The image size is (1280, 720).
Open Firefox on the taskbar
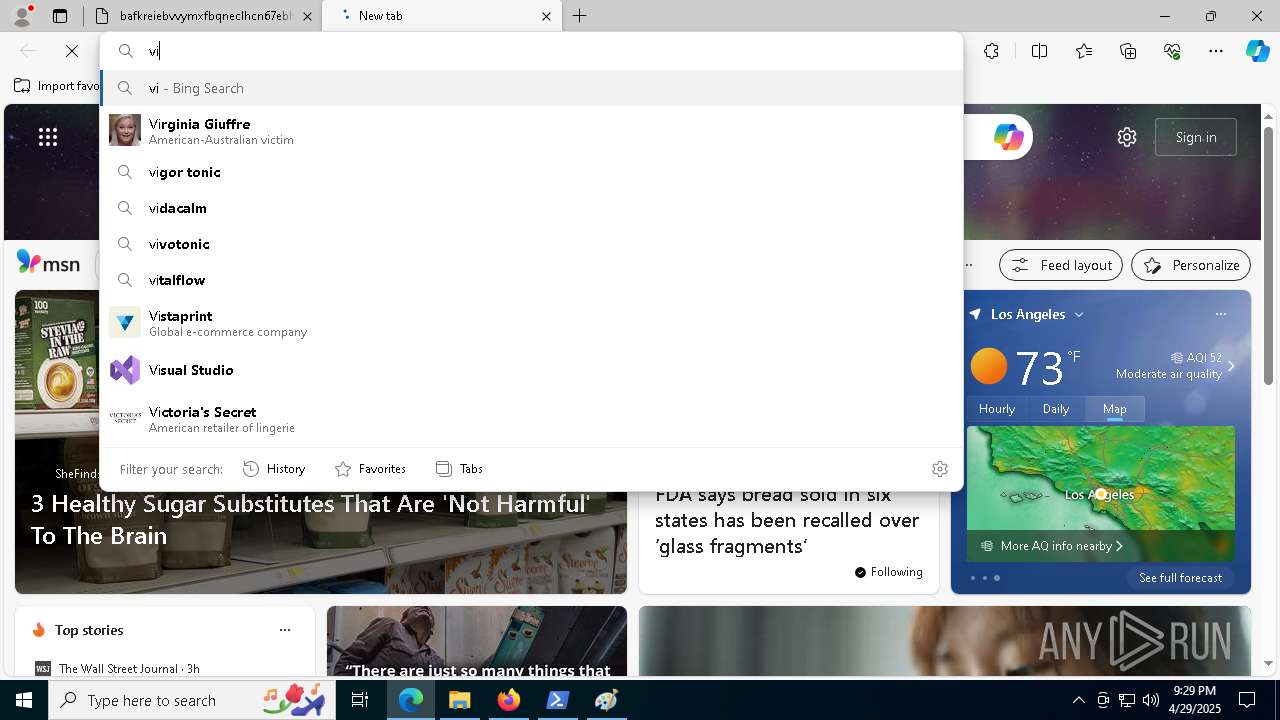coord(509,700)
